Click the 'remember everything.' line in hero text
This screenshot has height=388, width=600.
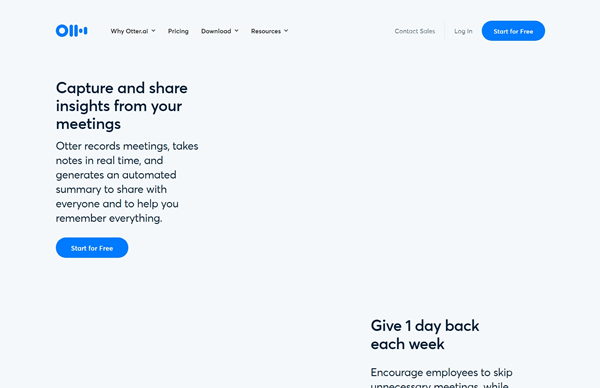point(109,218)
